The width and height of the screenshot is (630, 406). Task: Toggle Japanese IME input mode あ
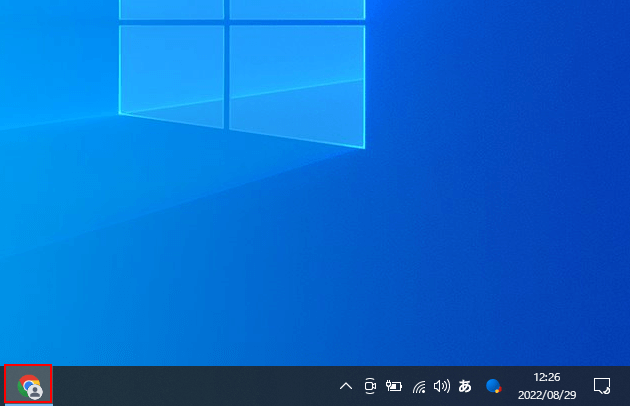[x=465, y=386]
